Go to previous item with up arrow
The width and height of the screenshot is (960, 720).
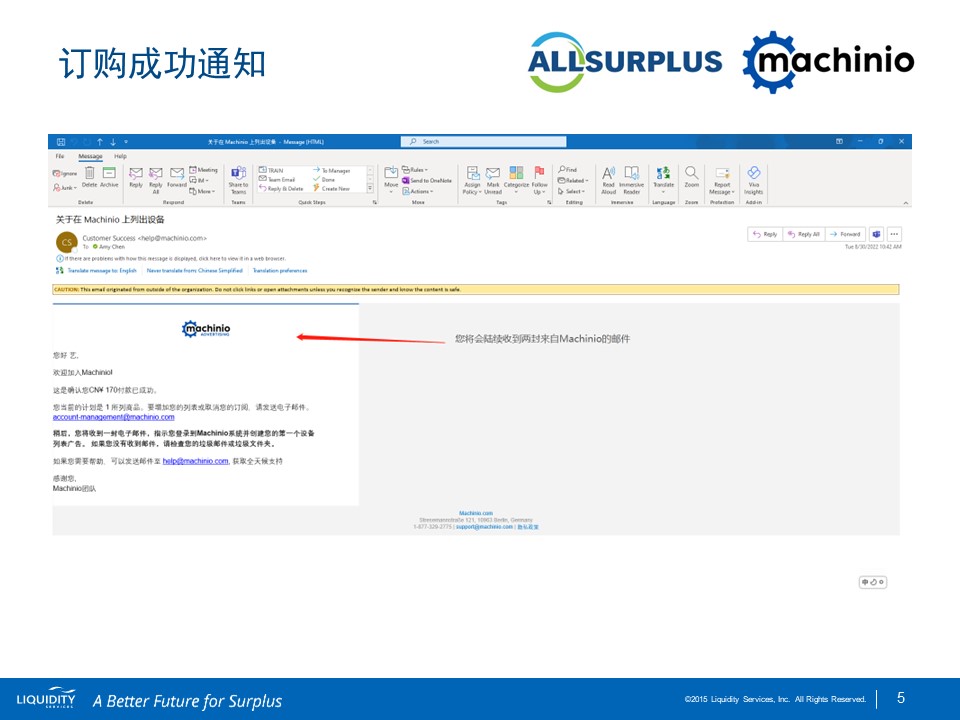point(100,142)
